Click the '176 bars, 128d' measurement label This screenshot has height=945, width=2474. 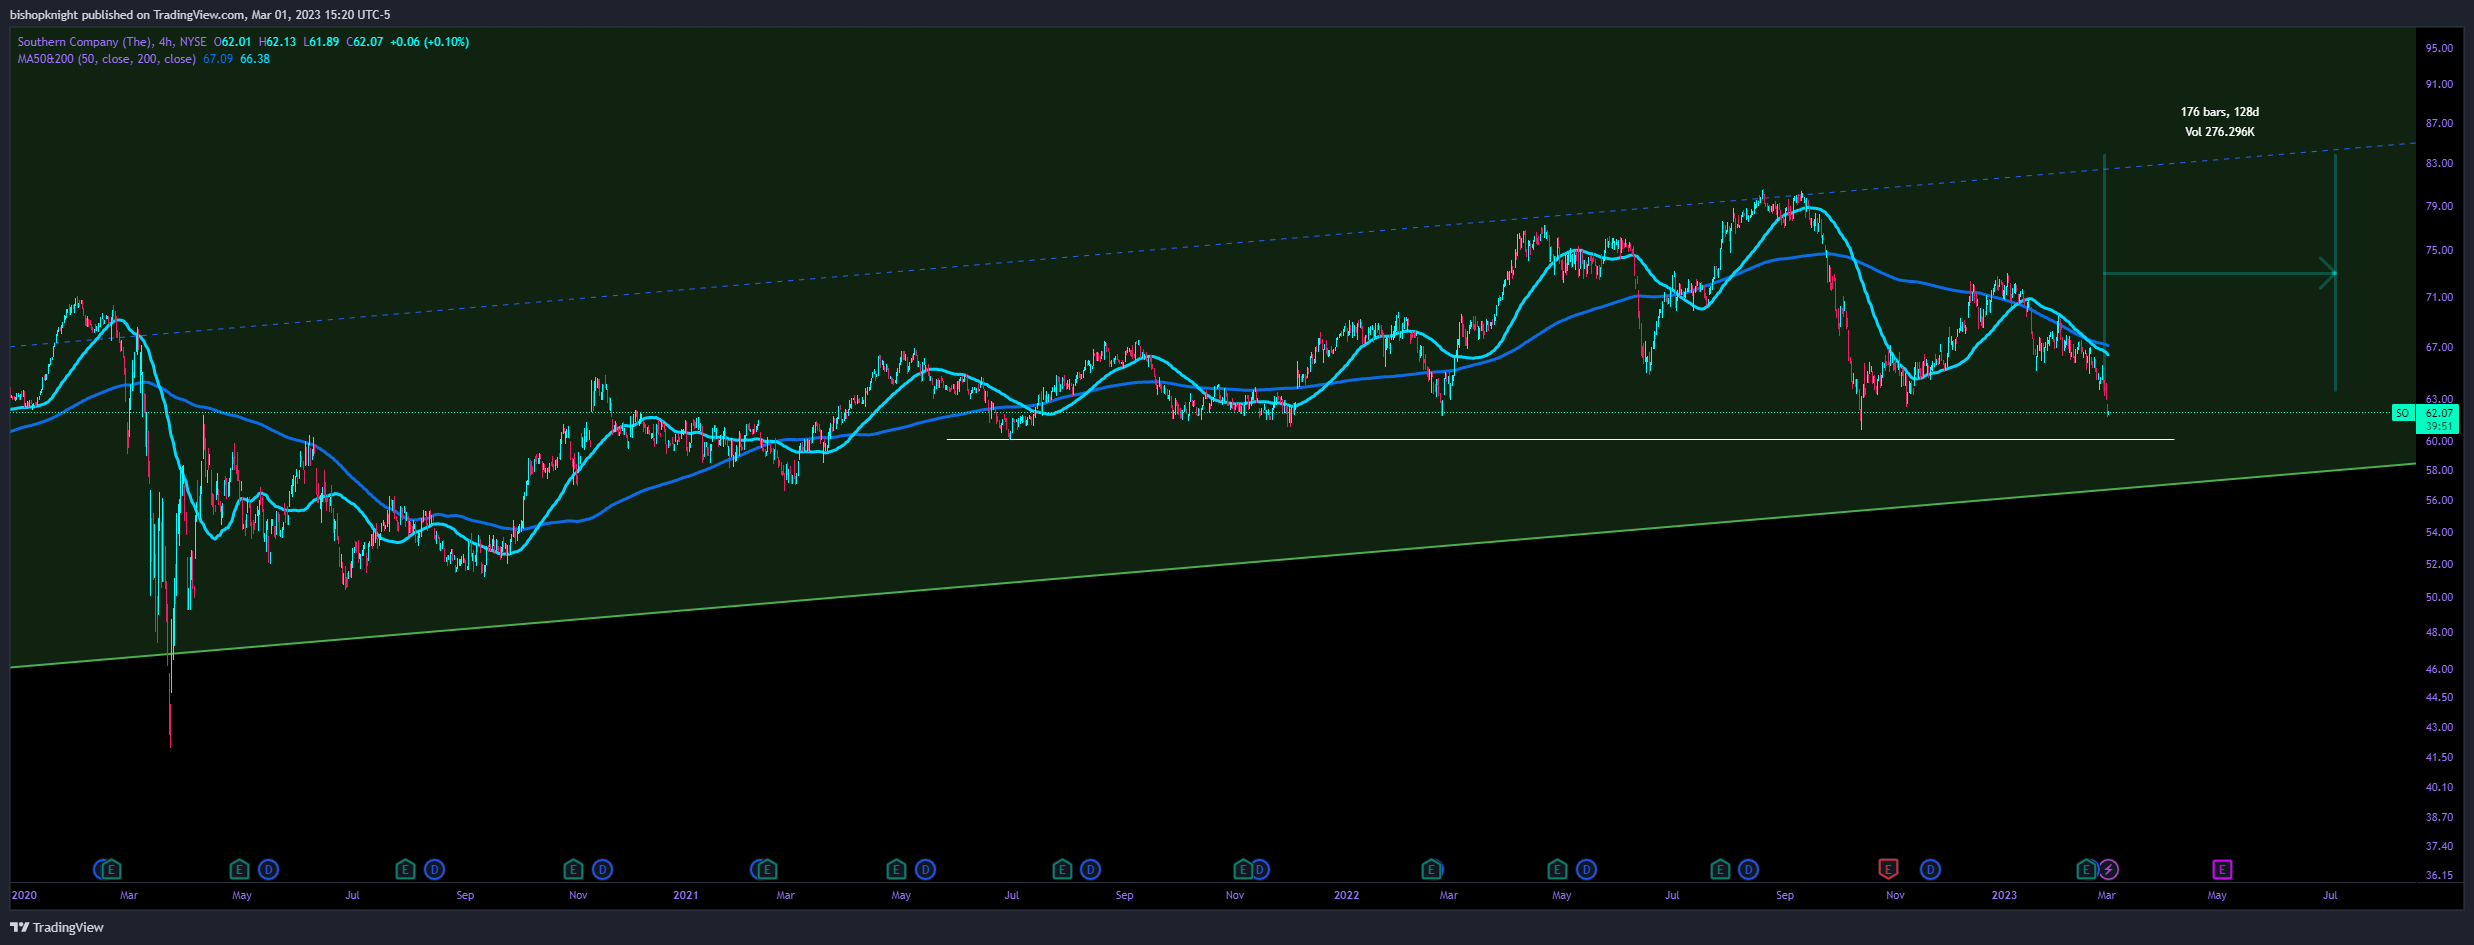pyautogui.click(x=2220, y=112)
